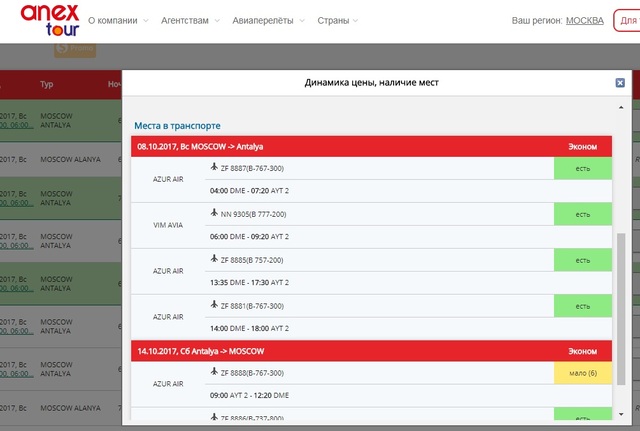Click flight NN 9305(B 777-200) text
The height and width of the screenshot is (431, 640).
[253, 214]
